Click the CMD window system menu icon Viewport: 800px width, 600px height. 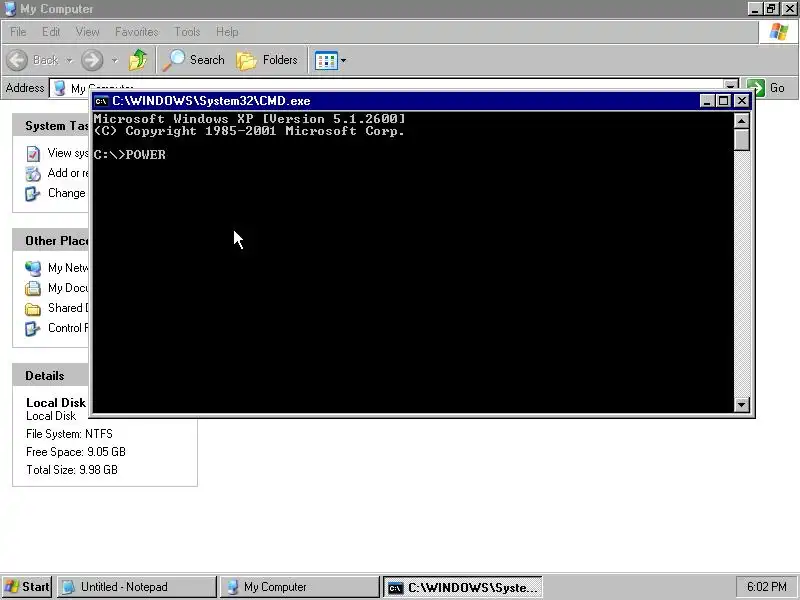101,101
